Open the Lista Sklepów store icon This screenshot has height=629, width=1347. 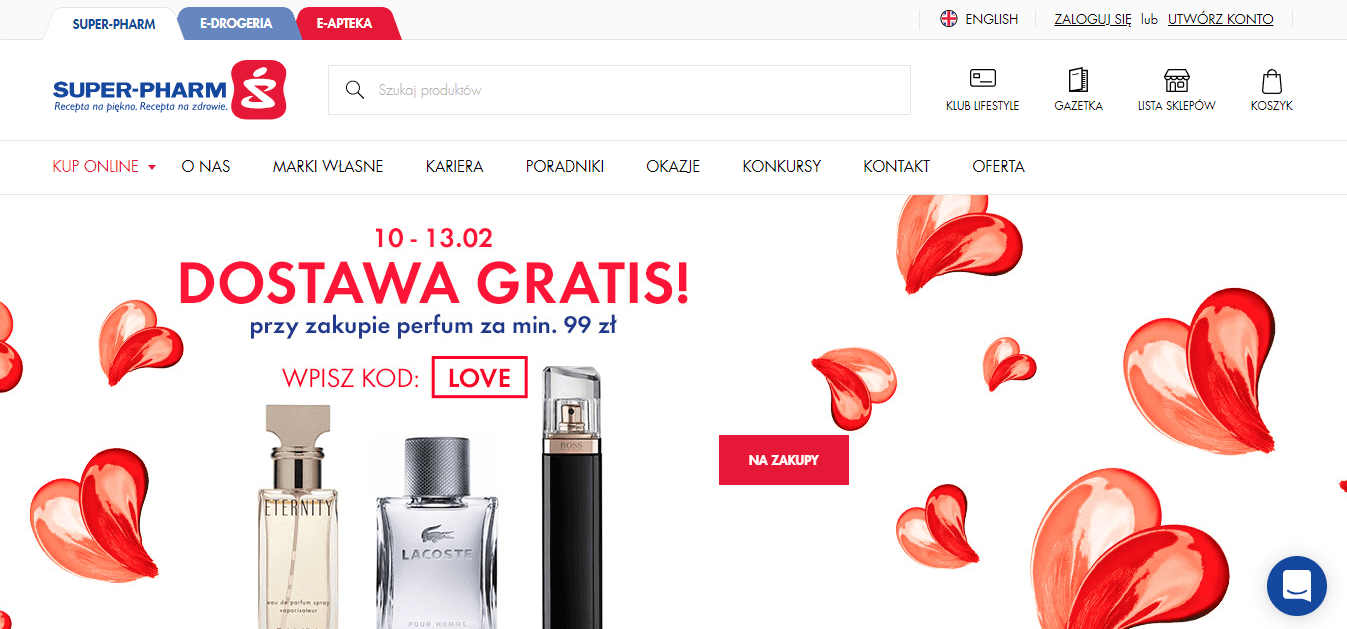[1176, 80]
